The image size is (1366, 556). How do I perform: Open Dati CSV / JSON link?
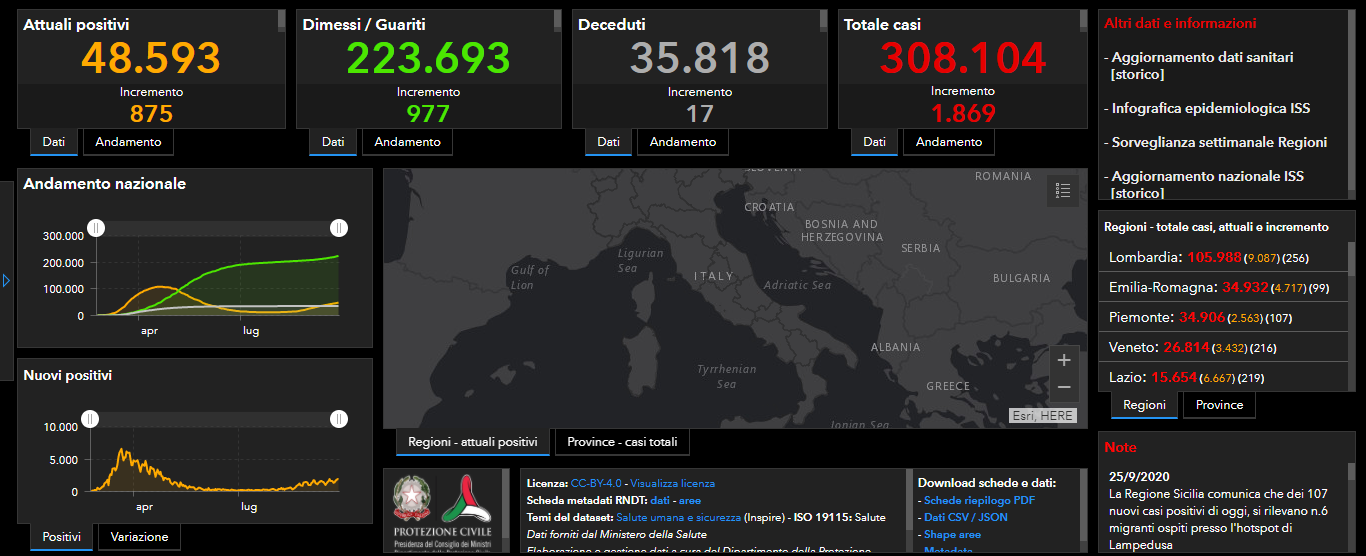pyautogui.click(x=965, y=517)
